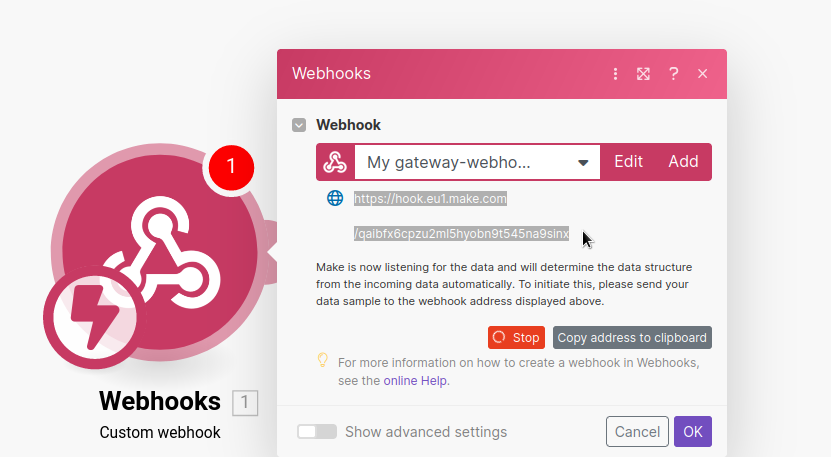Click the globe icon next to URL
This screenshot has width=831, height=457.
coord(335,198)
